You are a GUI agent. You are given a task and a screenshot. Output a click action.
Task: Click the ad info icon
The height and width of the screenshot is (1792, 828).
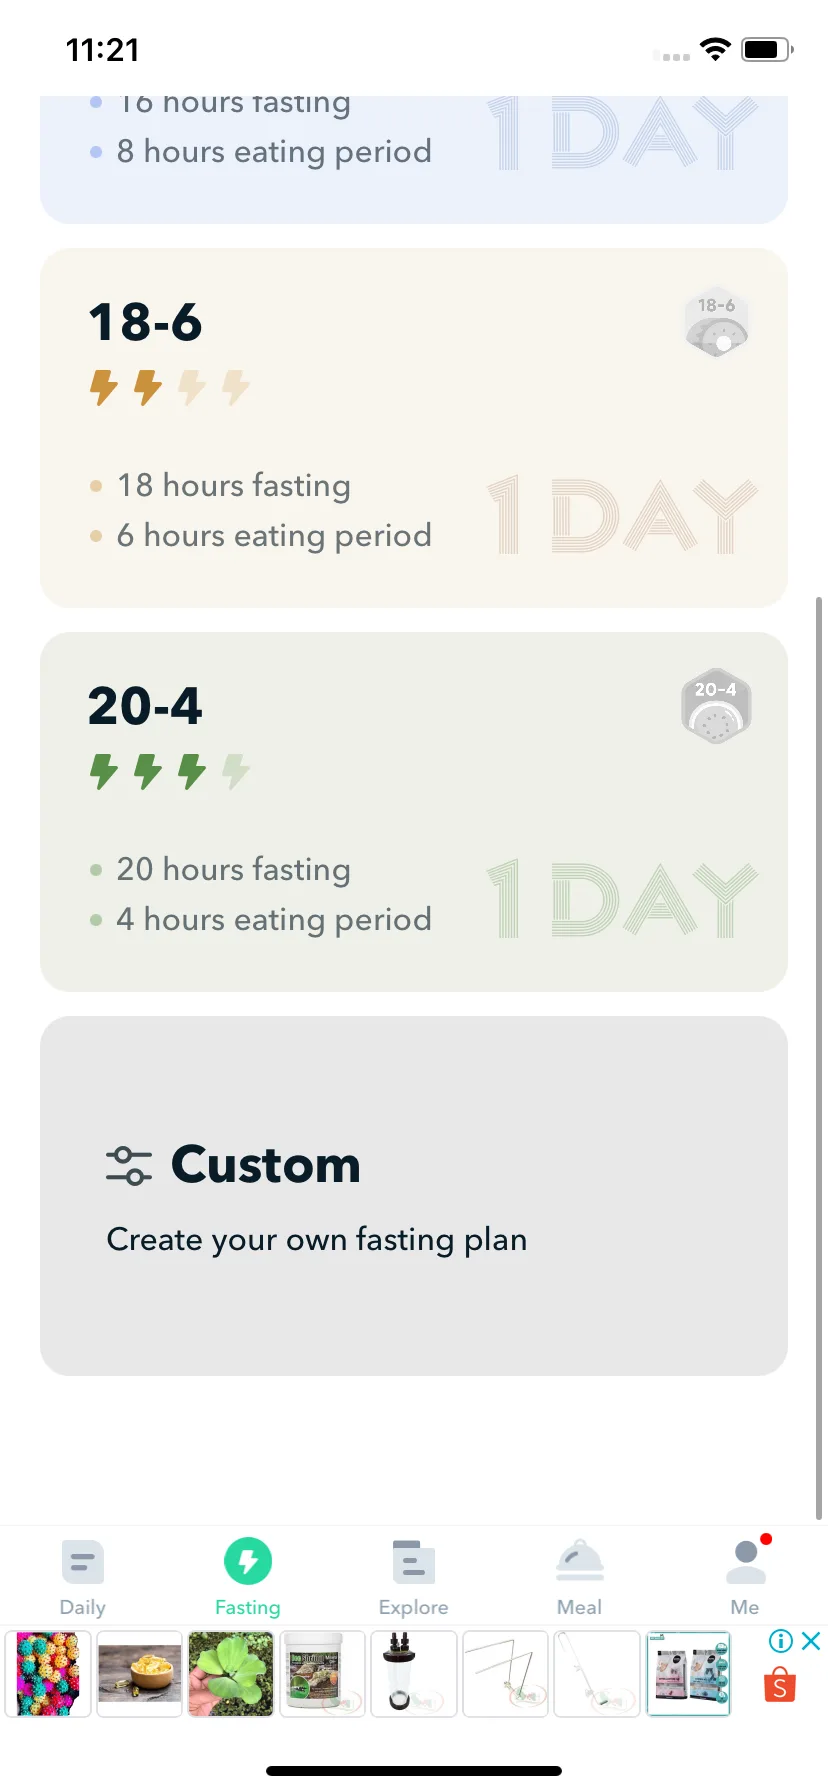click(x=781, y=1641)
